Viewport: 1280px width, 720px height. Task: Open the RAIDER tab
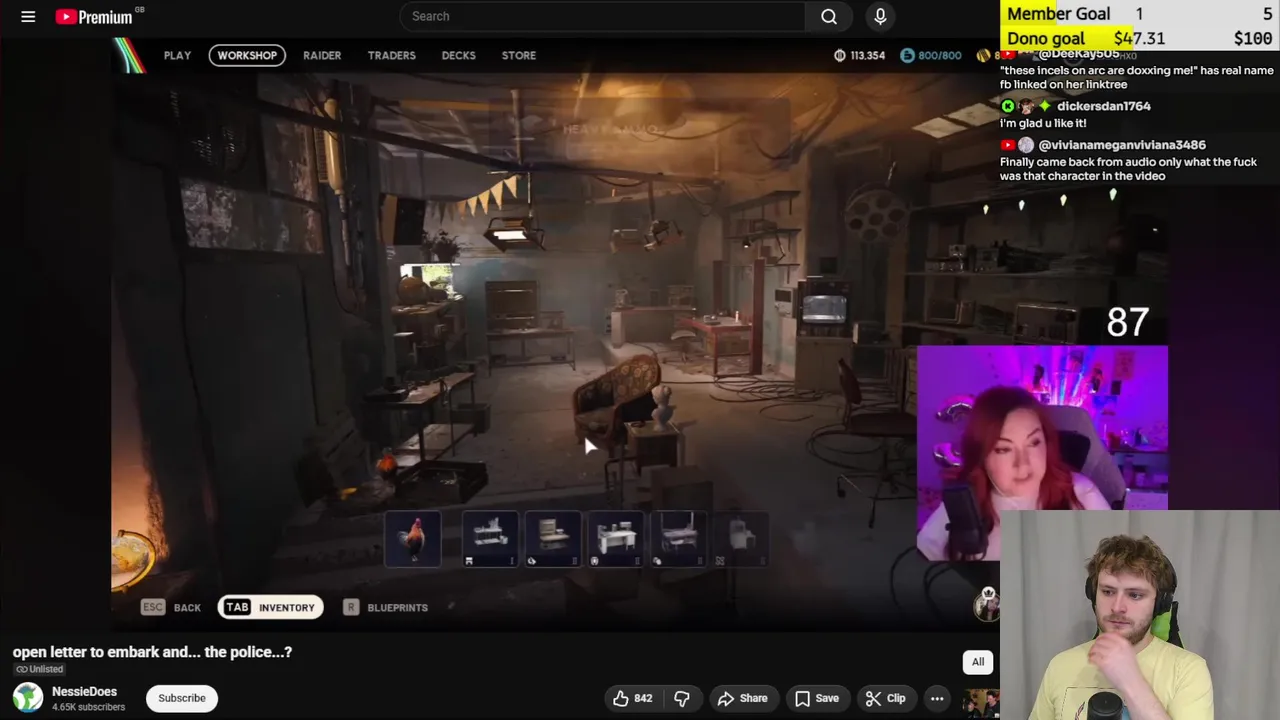(322, 55)
